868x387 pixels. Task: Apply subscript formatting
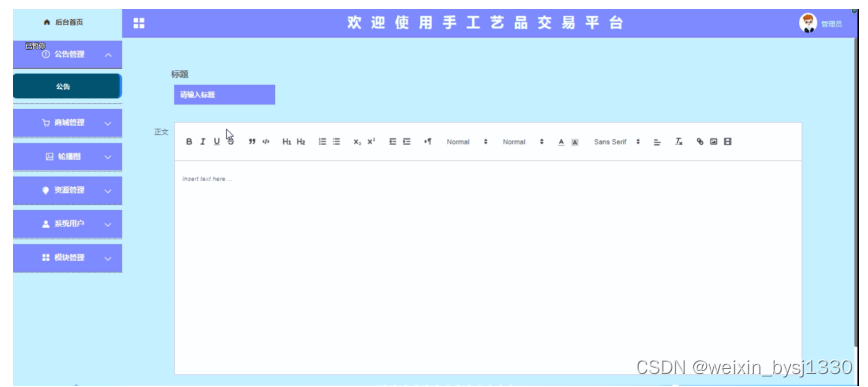coord(357,142)
